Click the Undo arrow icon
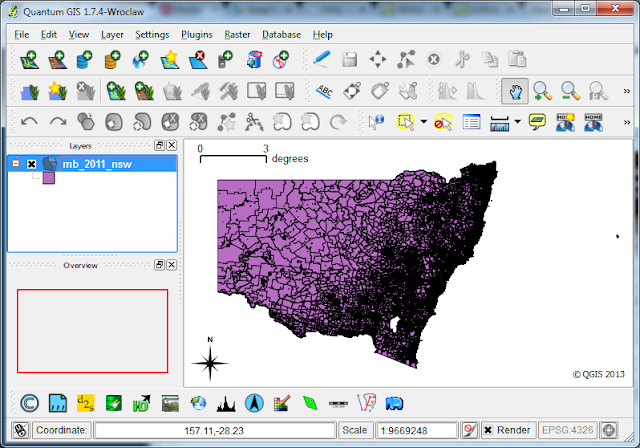Screen dimensions: 640x448 [29, 122]
